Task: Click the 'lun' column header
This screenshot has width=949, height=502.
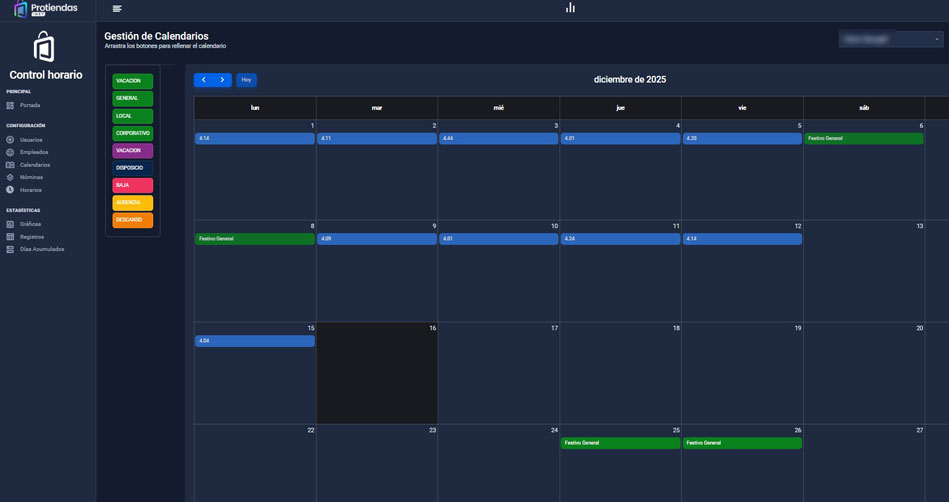Action: [x=255, y=108]
